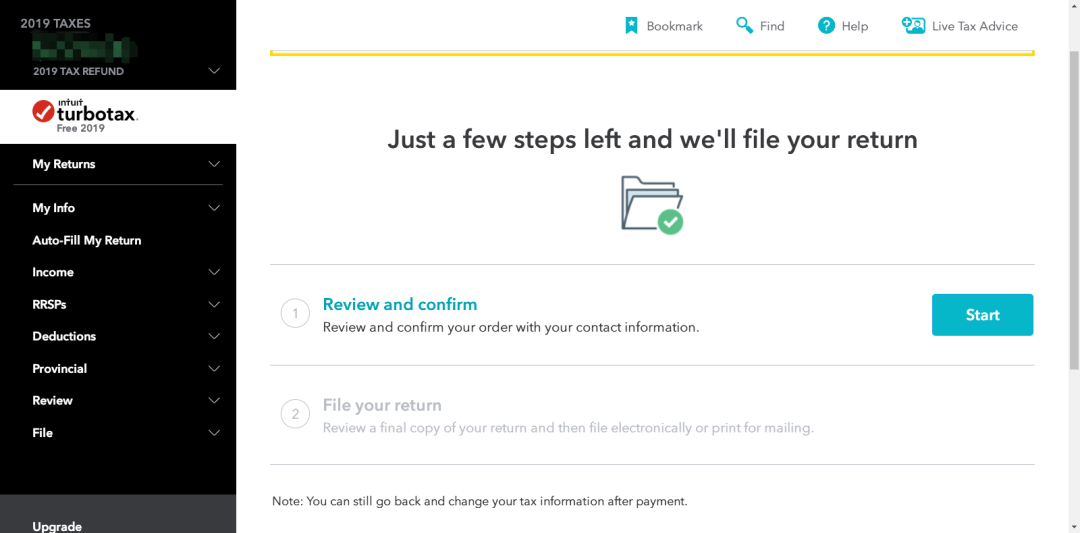Expand the Income section chevron

[x=214, y=272]
